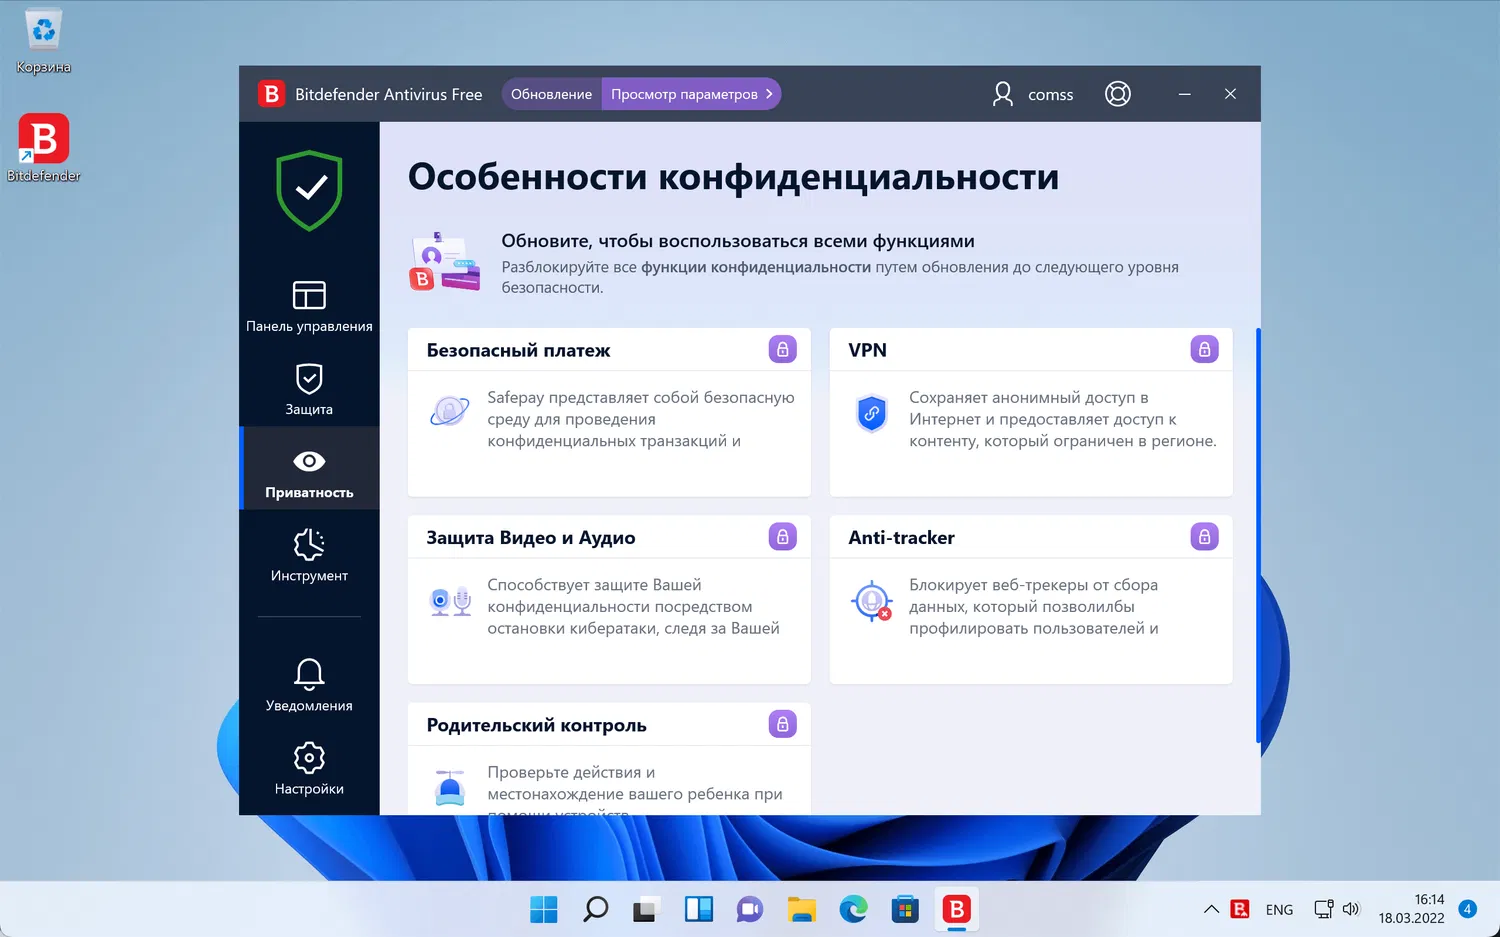
Task: Open the VPN card title
Action: coord(867,350)
